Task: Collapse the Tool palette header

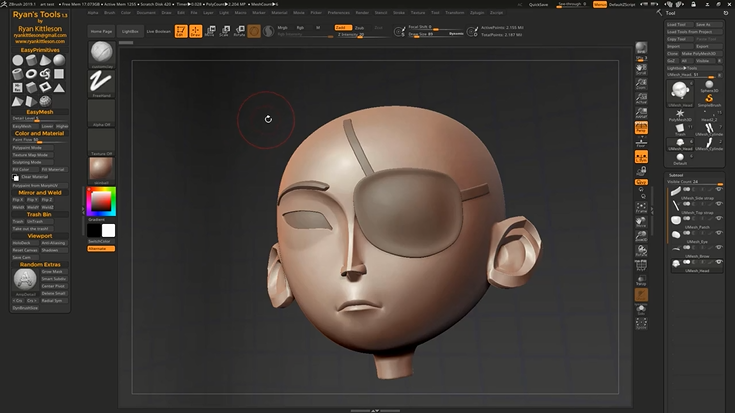Action: tap(671, 13)
